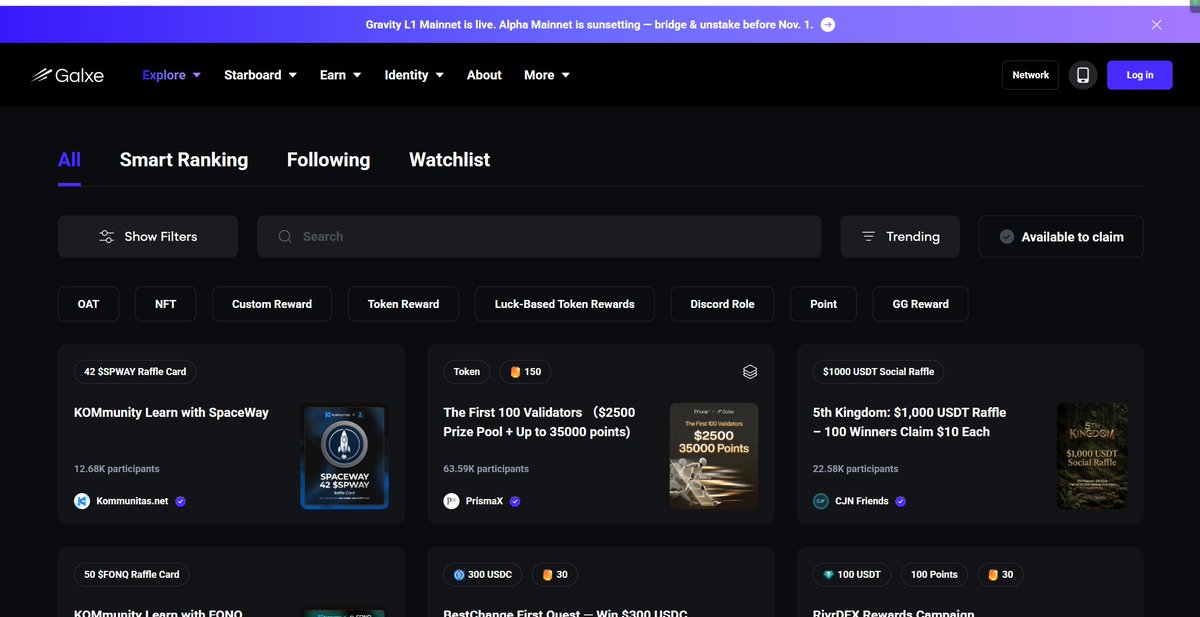Click the stacked layers icon on PrismaX card
This screenshot has width=1200, height=617.
[x=750, y=372]
